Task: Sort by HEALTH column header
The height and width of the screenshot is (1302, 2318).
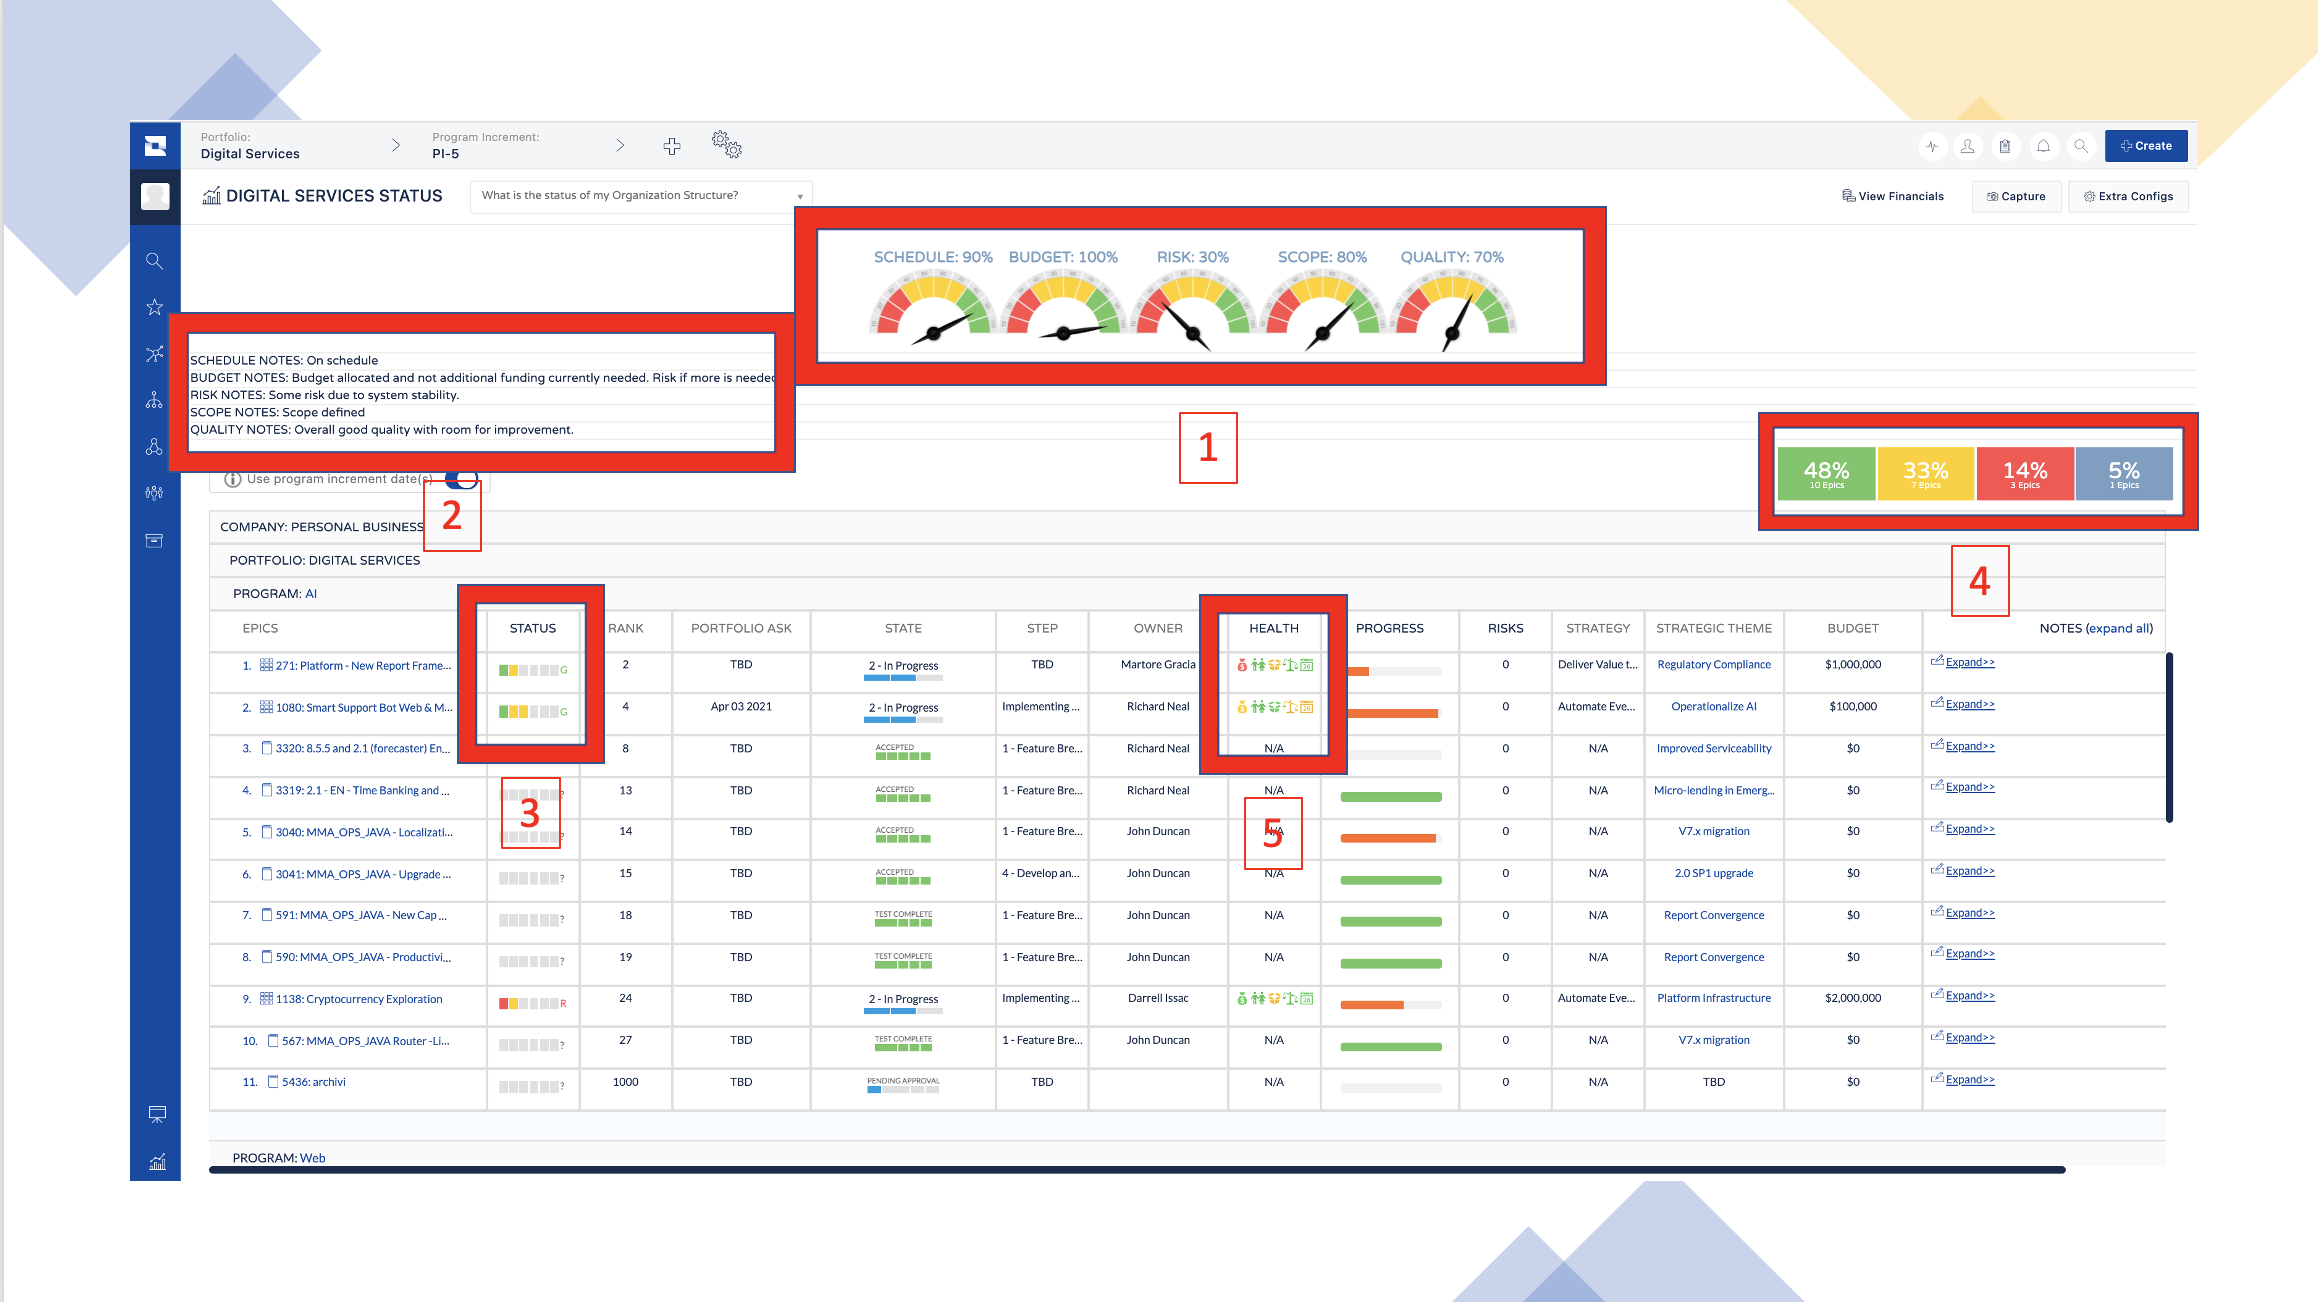Action: coord(1274,628)
